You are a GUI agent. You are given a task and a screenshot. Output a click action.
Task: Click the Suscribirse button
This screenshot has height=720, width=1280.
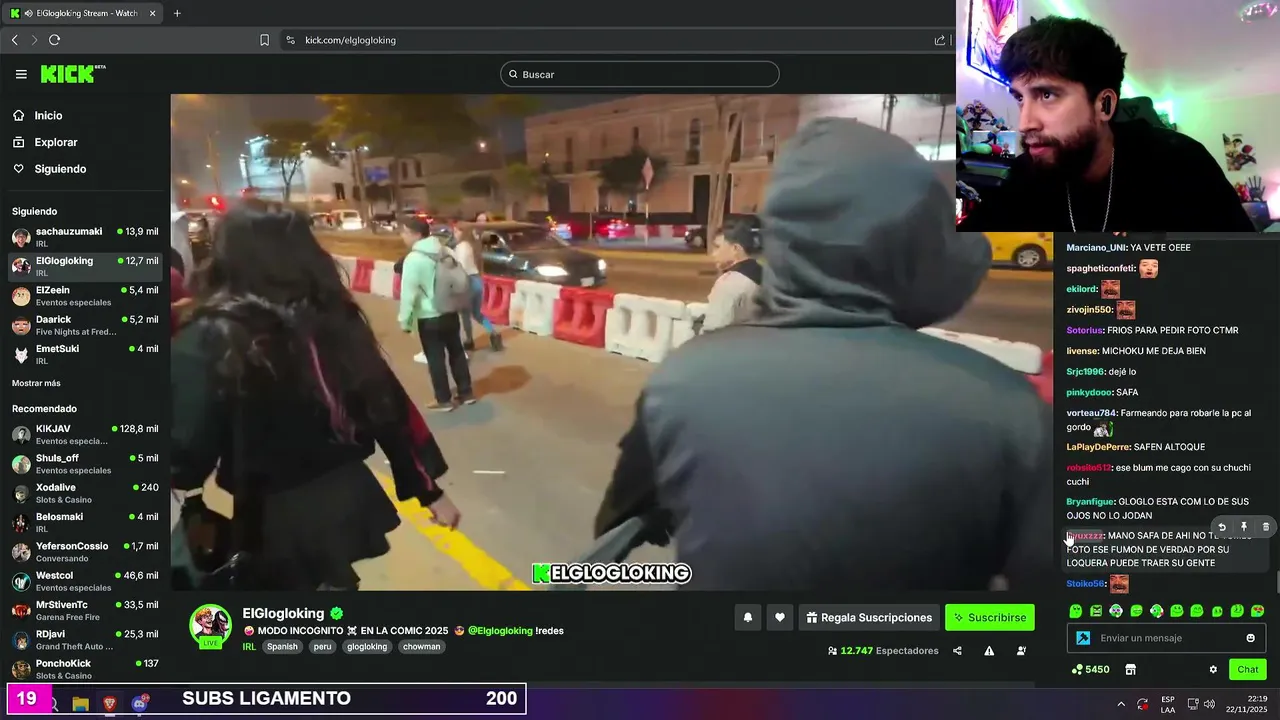pos(990,618)
